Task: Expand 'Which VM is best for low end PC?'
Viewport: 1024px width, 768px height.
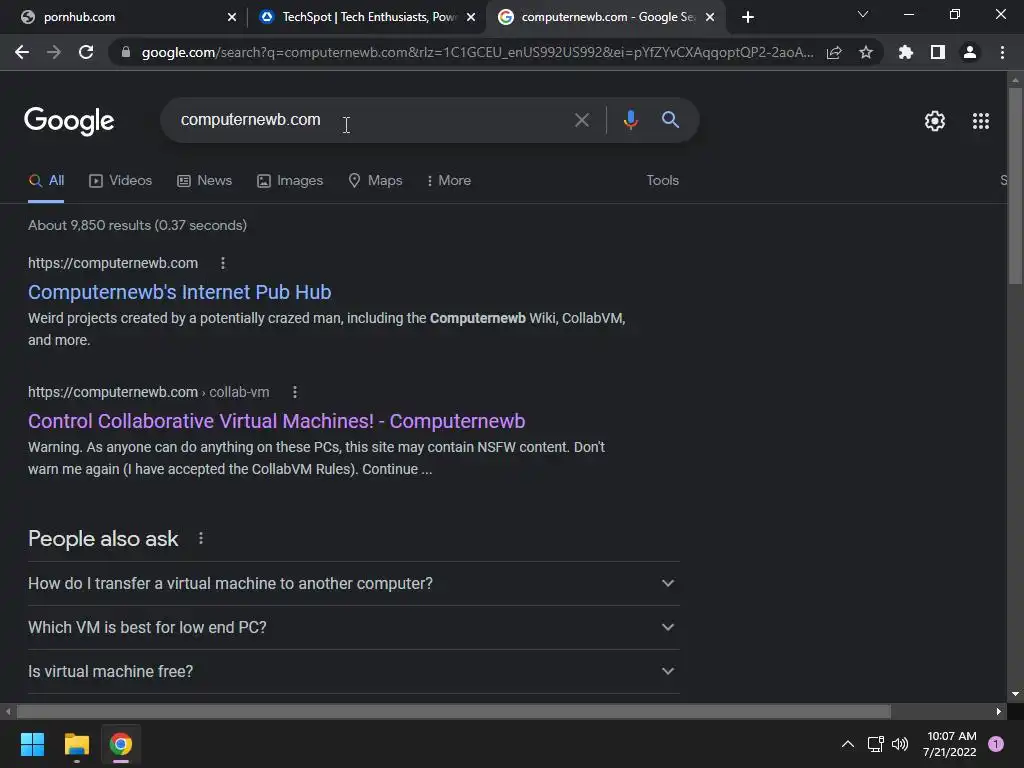Action: 353,628
